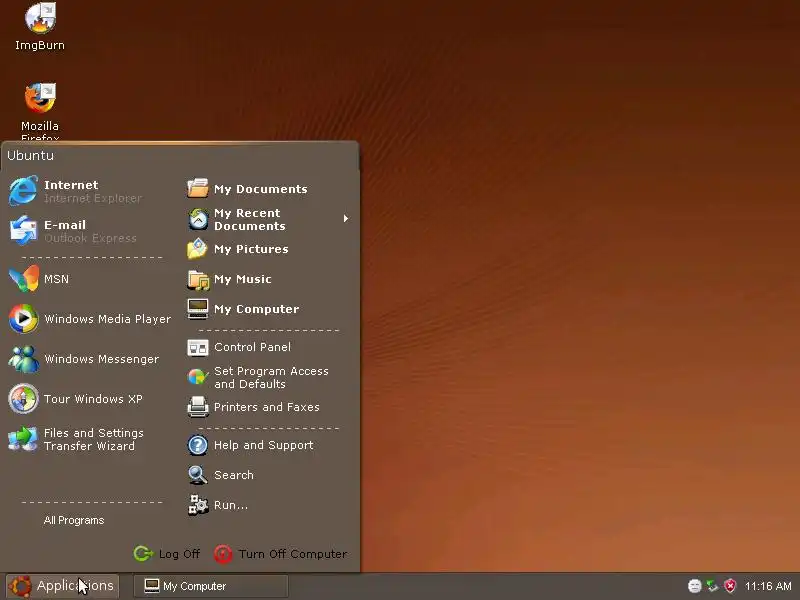Click the My Computer monitor icon in menu
The image size is (800, 600).
(198, 309)
